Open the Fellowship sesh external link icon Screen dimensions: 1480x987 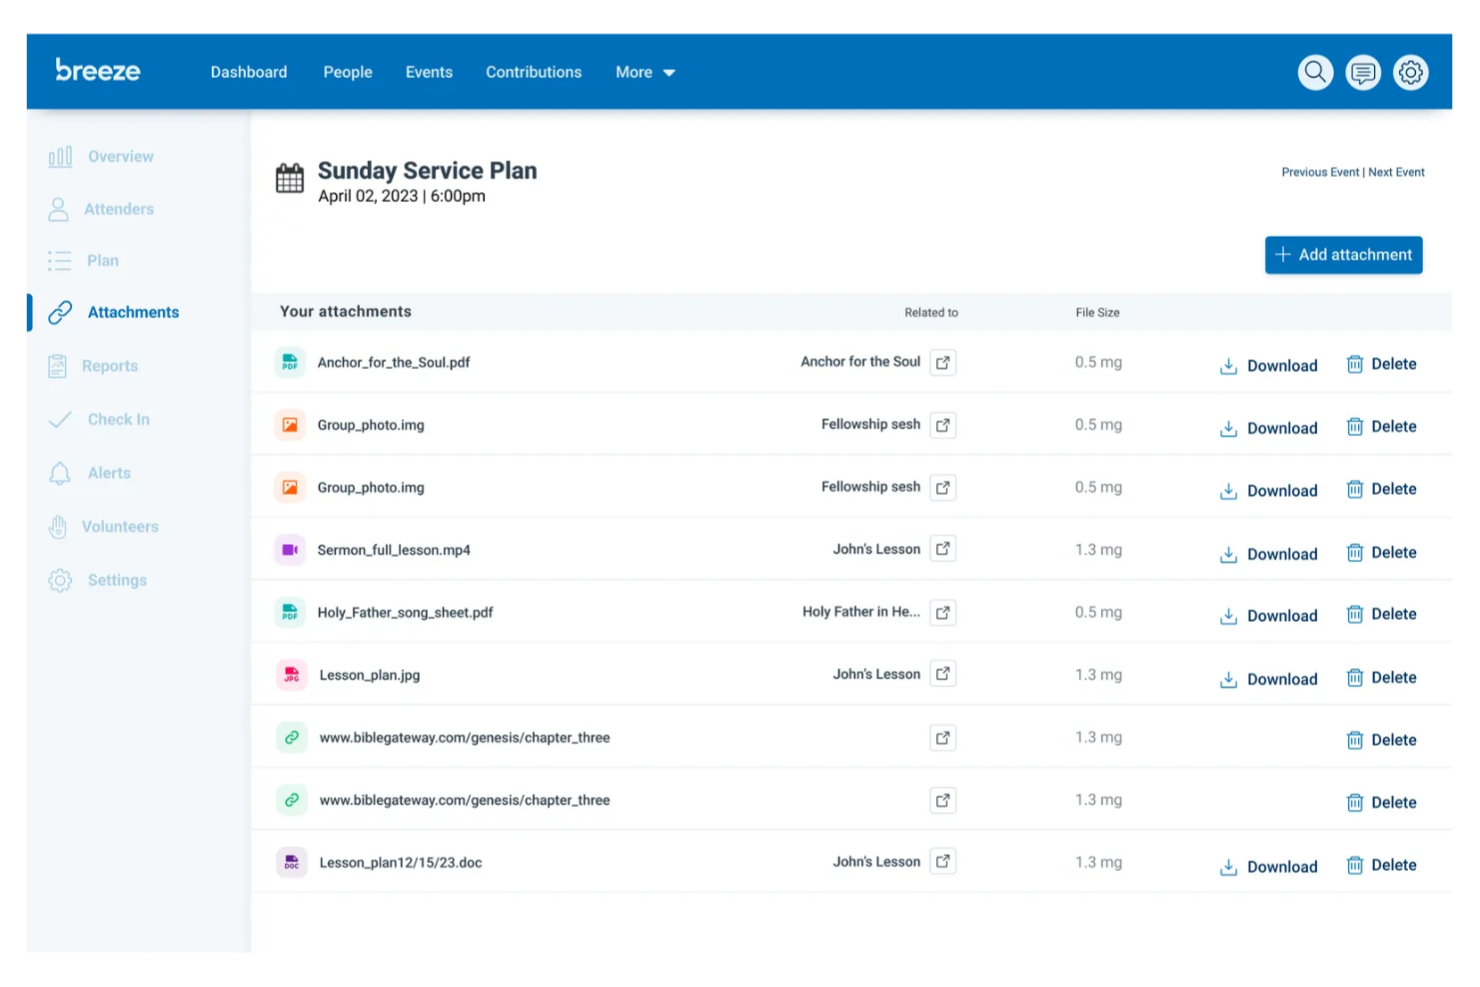pyautogui.click(x=941, y=424)
